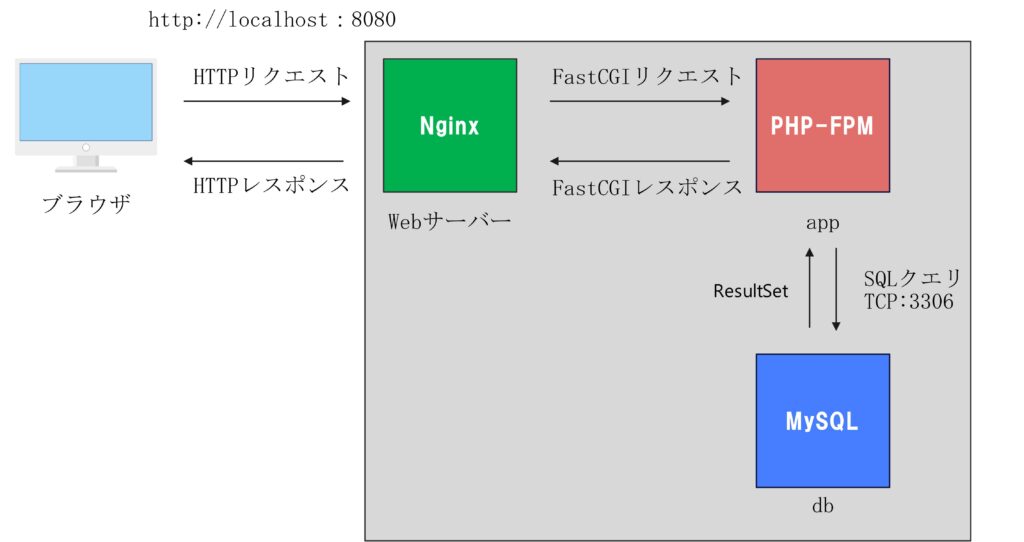The height and width of the screenshot is (542, 1024).
Task: Click the FastCGIレスポンス arrow
Action: pos(640,161)
